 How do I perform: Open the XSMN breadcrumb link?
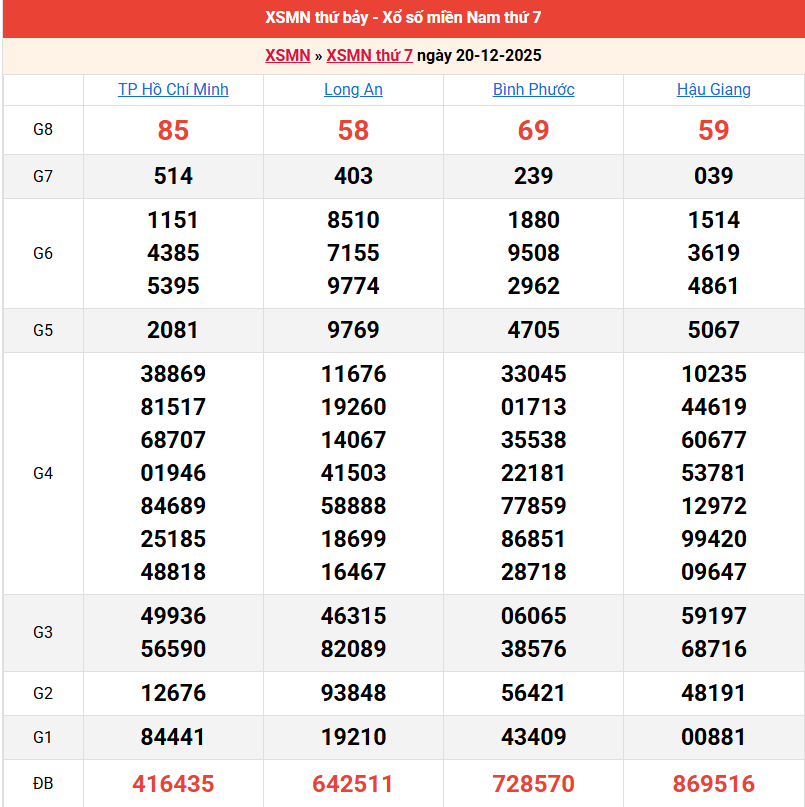pyautogui.click(x=287, y=55)
